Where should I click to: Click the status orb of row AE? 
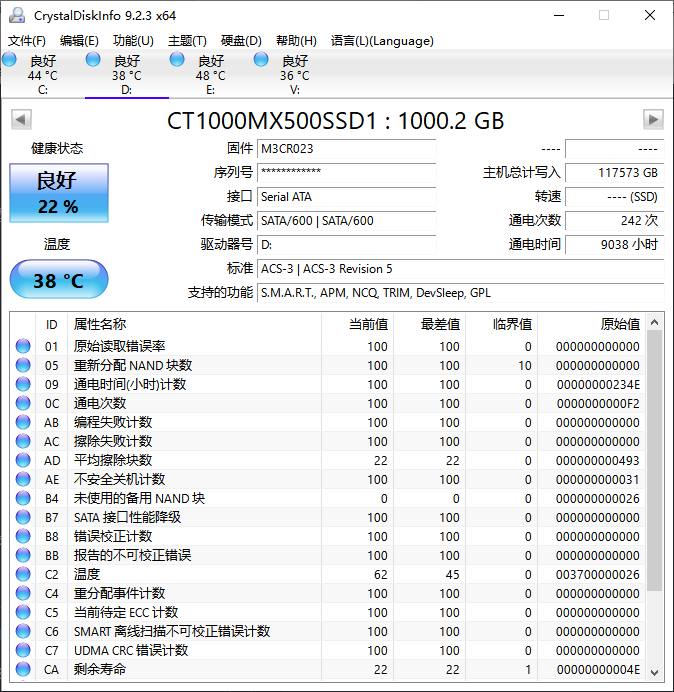[x=23, y=479]
